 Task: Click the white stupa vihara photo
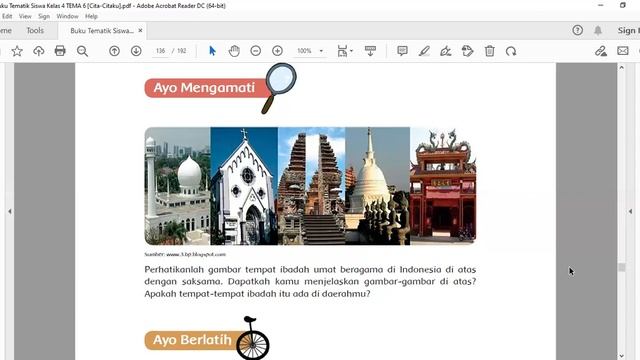click(x=378, y=186)
